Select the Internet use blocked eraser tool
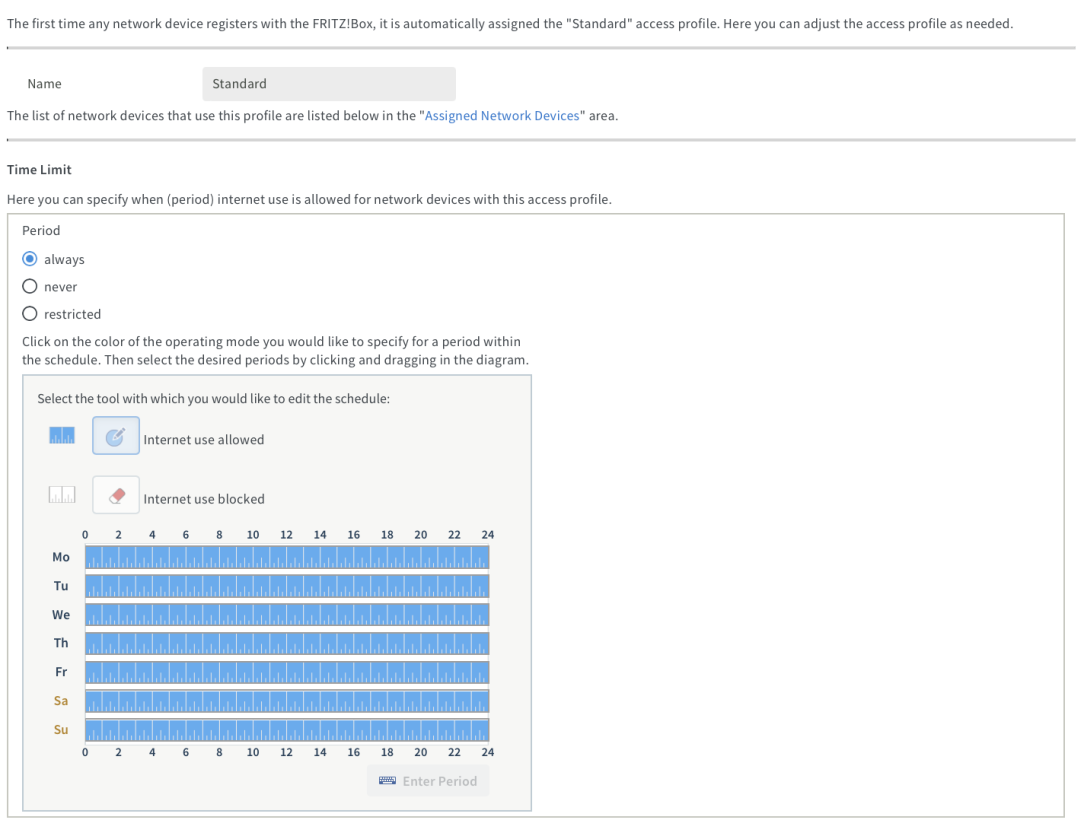Viewport: 1084px width, 820px height. click(x=115, y=495)
